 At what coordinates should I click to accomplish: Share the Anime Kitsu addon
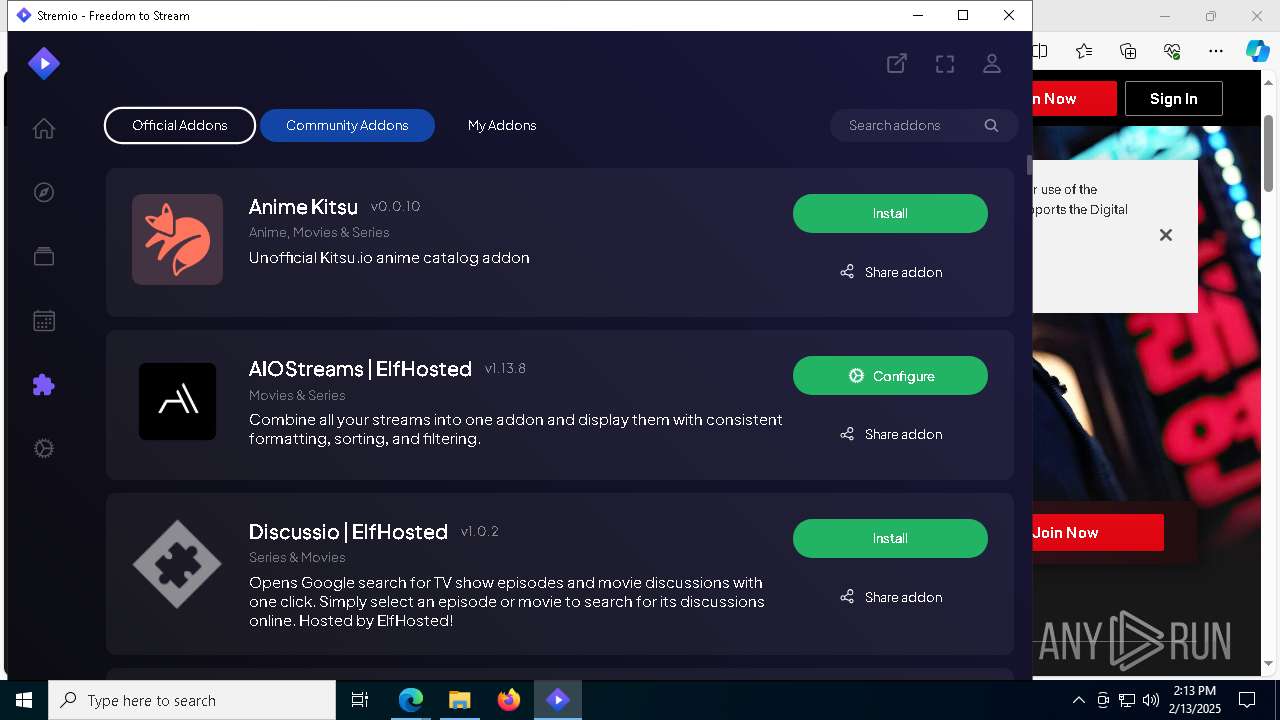coord(890,272)
